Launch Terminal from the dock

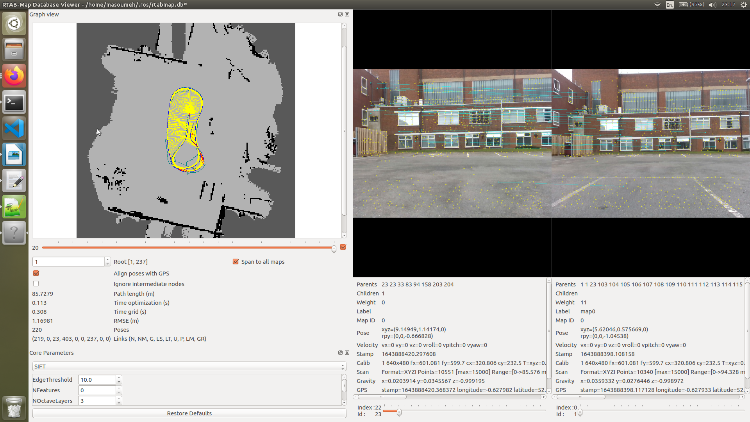coord(15,101)
